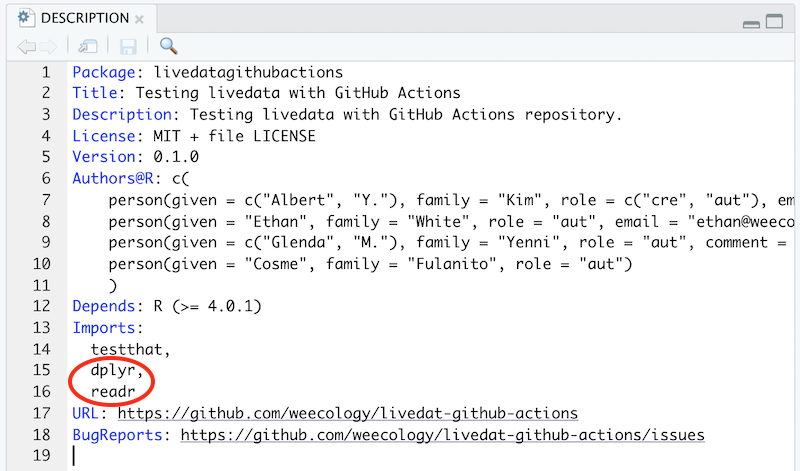The image size is (800, 471).
Task: Click line number 13 in the gutter
Action: tap(42, 328)
